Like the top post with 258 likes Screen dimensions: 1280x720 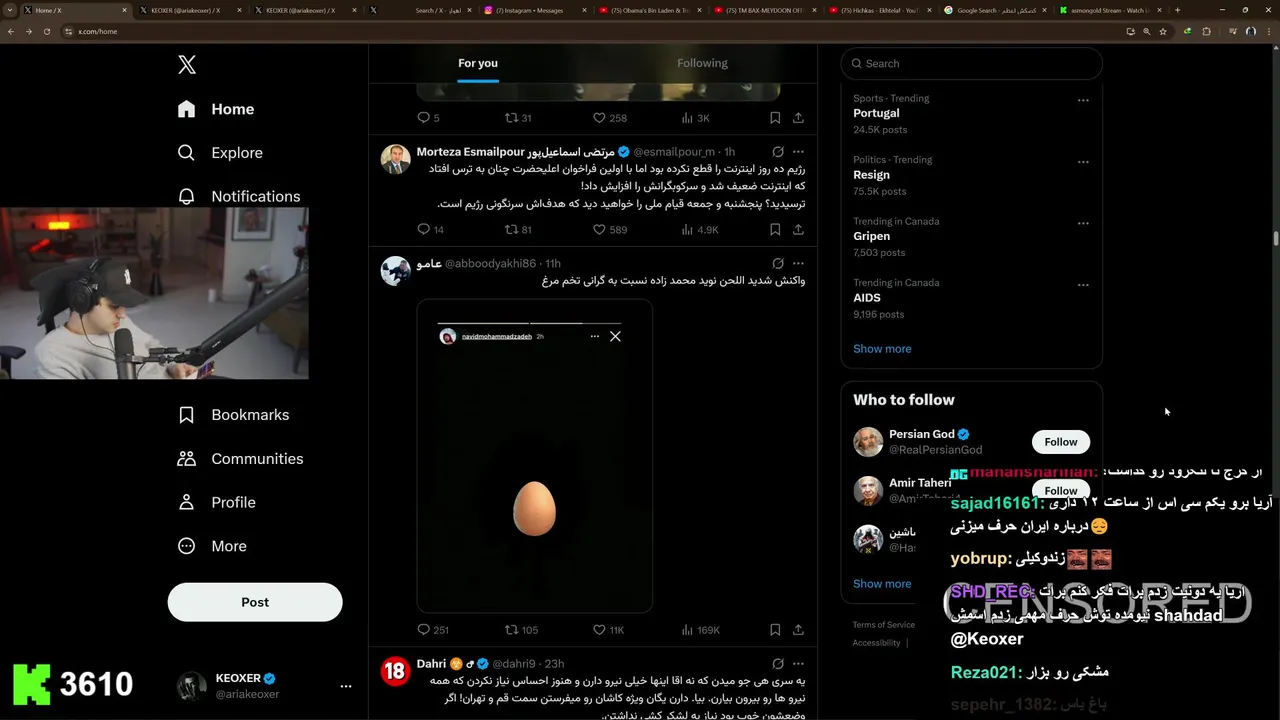pos(610,118)
